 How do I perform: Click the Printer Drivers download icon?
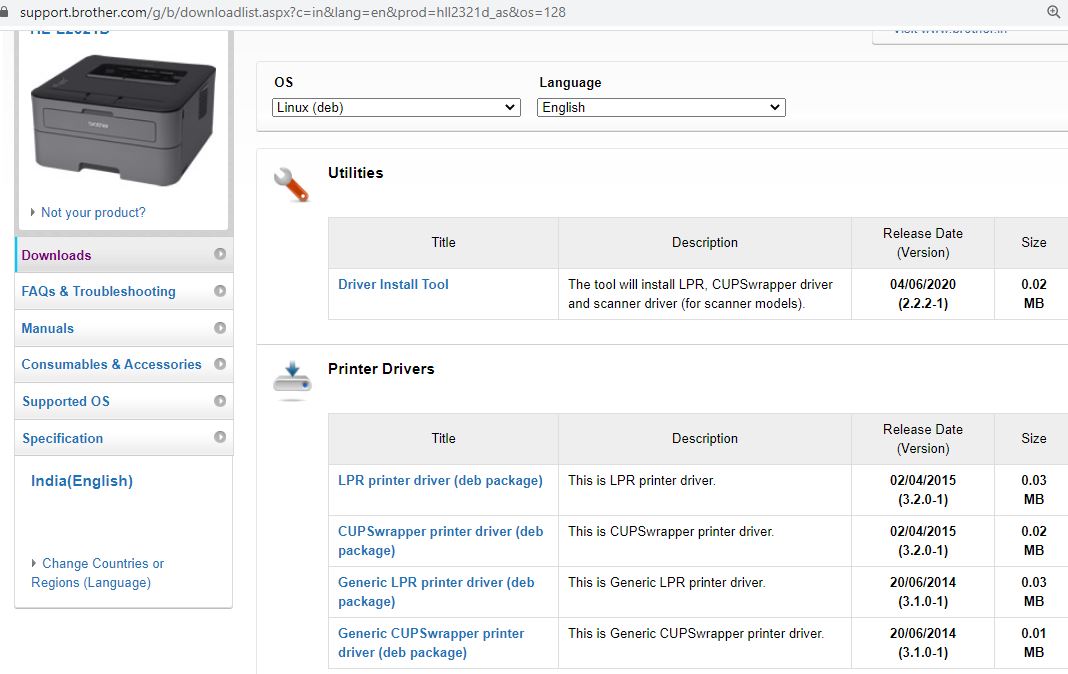point(292,379)
